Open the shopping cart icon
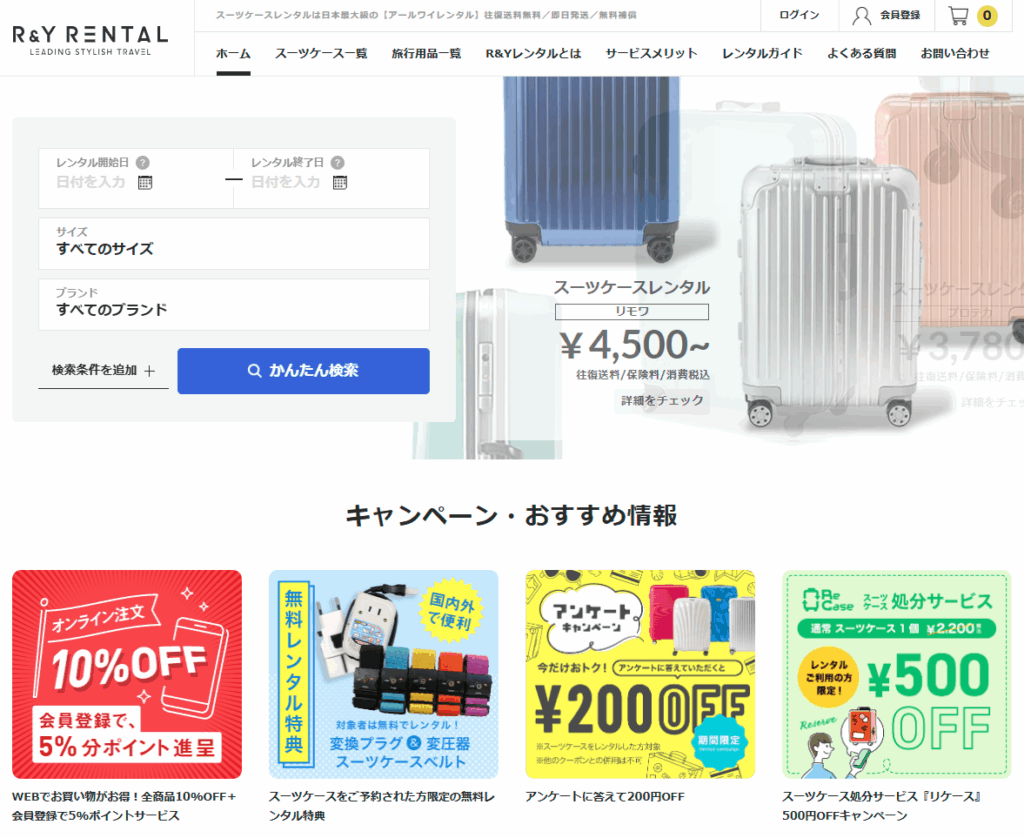This screenshot has height=838, width=1024. click(x=958, y=15)
